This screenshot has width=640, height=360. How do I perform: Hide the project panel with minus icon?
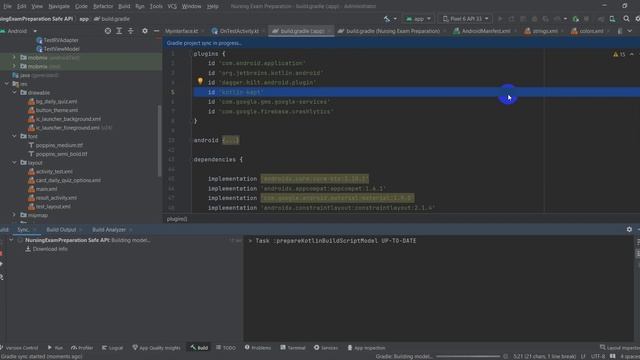point(156,31)
